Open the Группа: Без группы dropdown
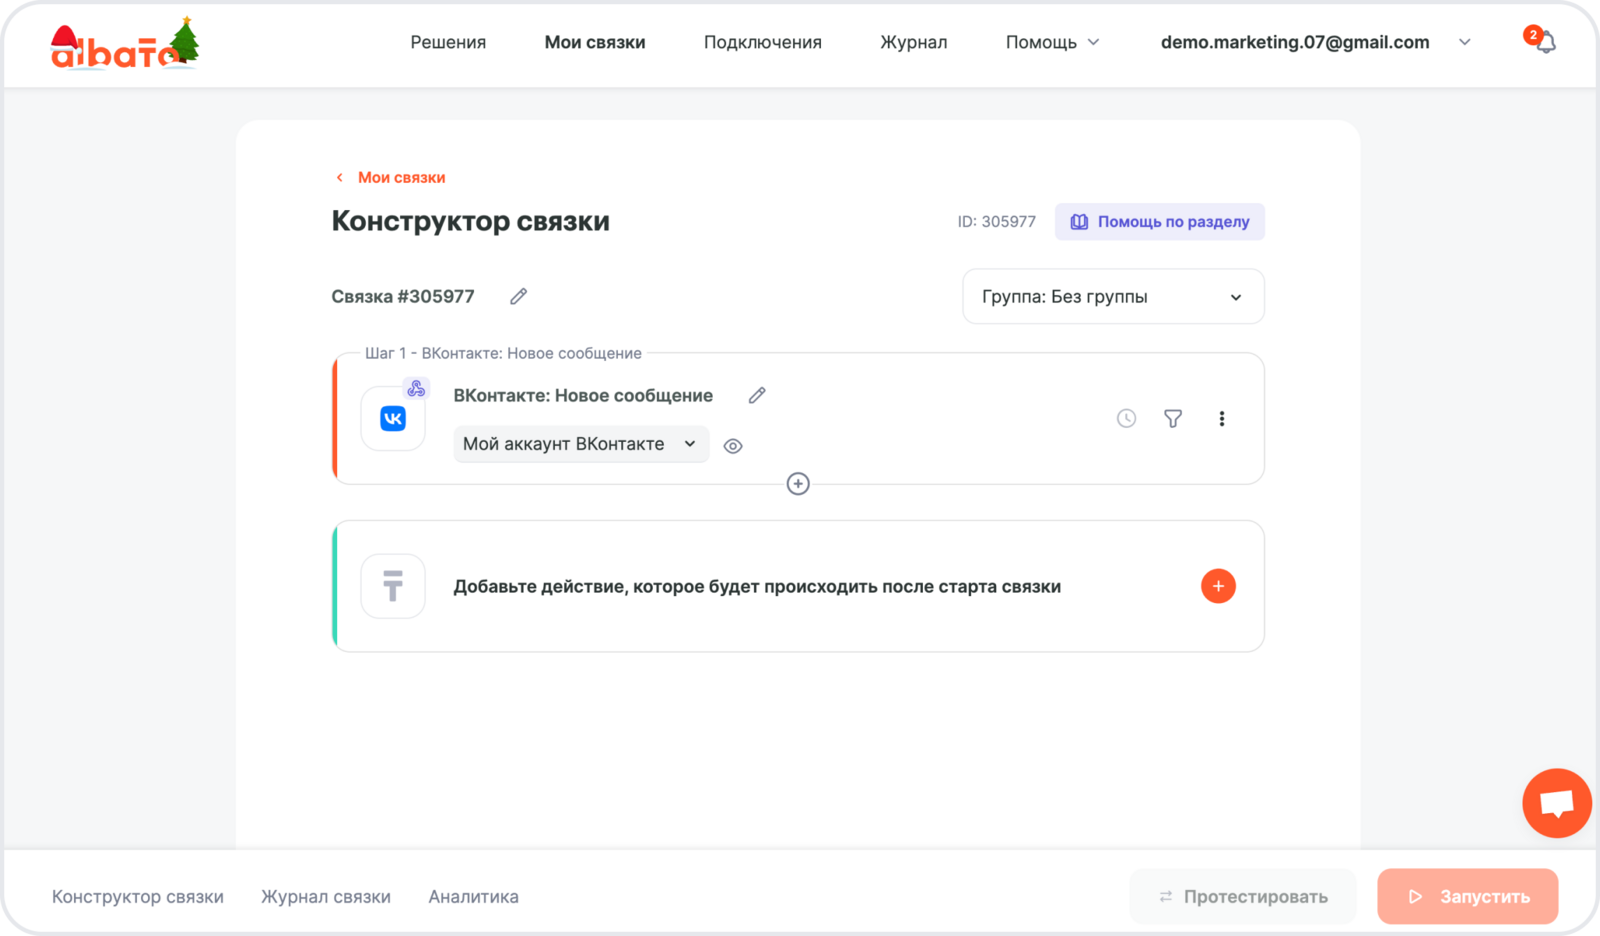Image resolution: width=1600 pixels, height=936 pixels. [x=1112, y=297]
